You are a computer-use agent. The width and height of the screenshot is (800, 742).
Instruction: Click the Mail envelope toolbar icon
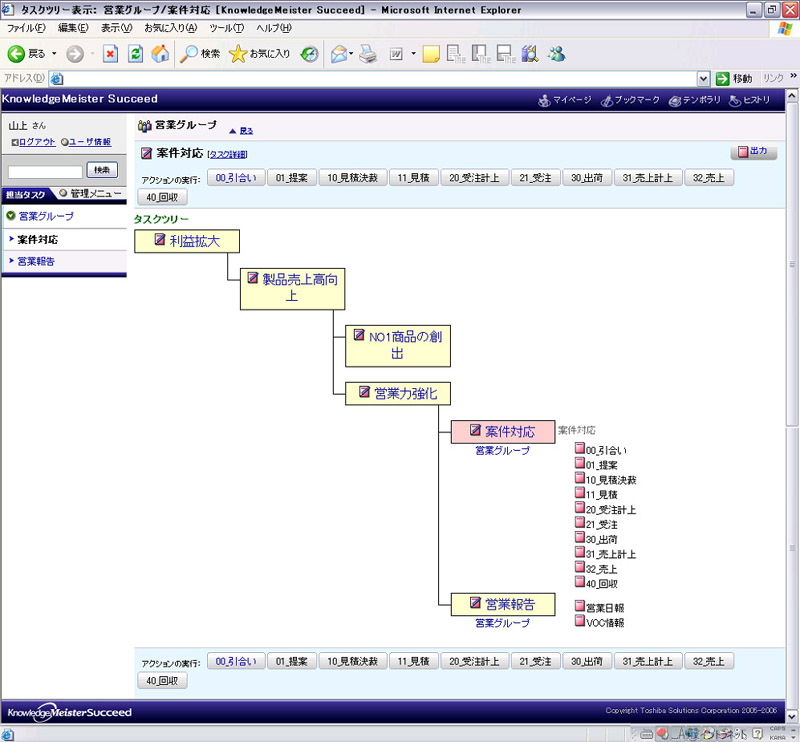(339, 54)
